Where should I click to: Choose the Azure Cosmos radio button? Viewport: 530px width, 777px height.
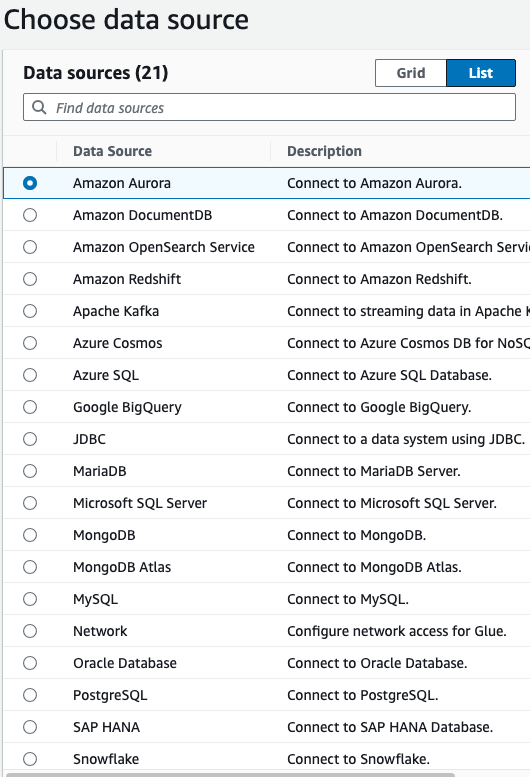pyautogui.click(x=30, y=343)
